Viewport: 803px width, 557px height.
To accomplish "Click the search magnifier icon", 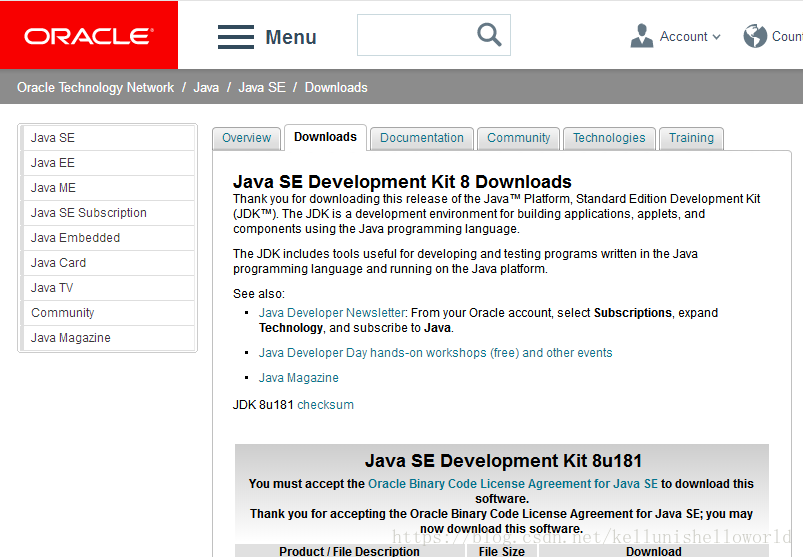I will (489, 35).
